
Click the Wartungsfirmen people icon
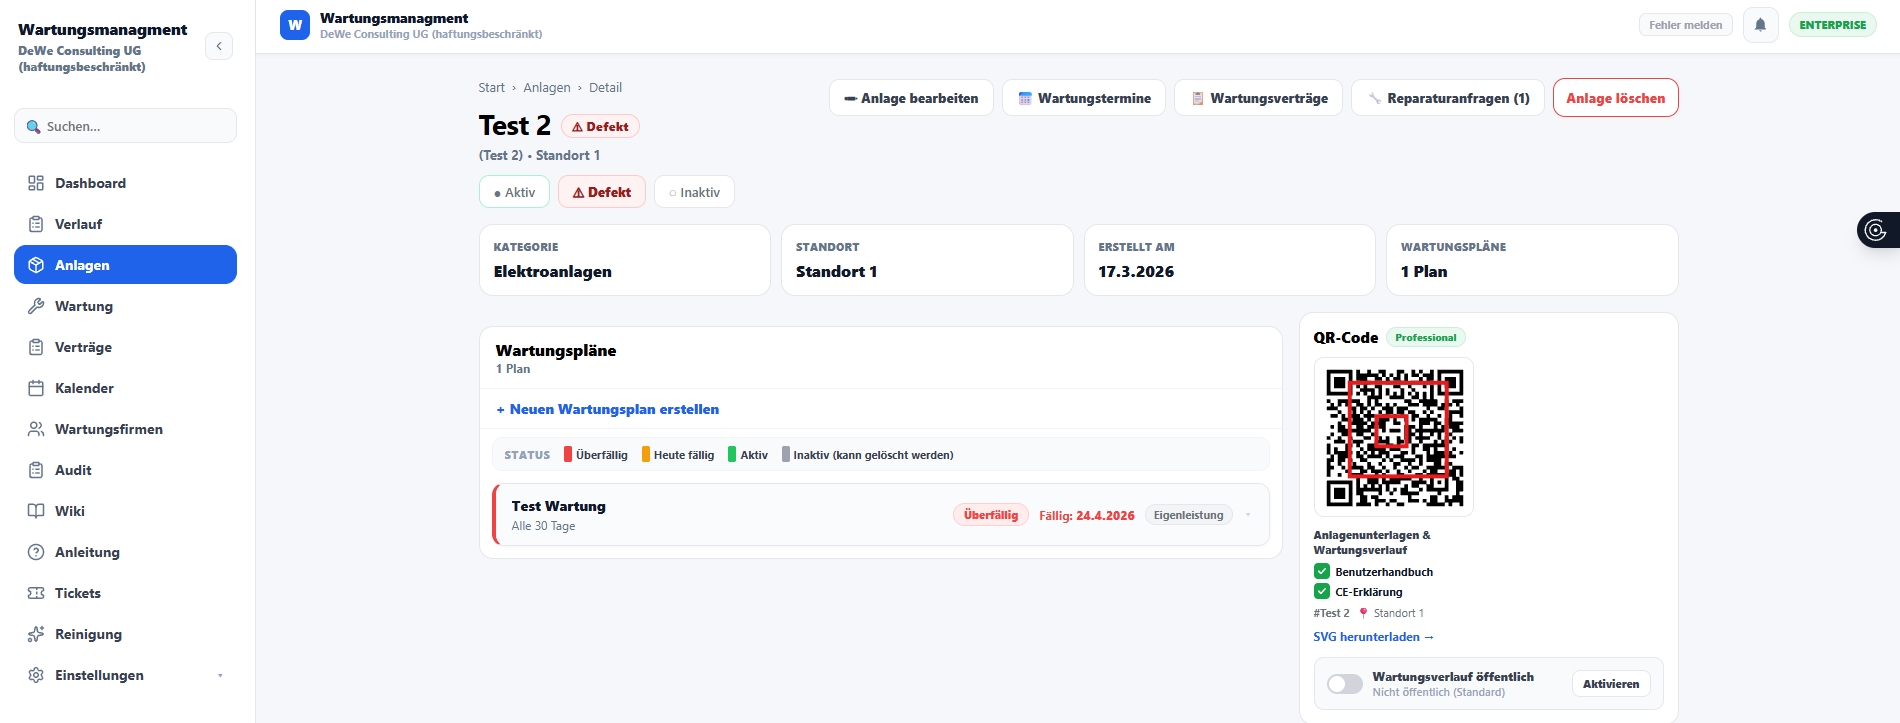click(36, 429)
